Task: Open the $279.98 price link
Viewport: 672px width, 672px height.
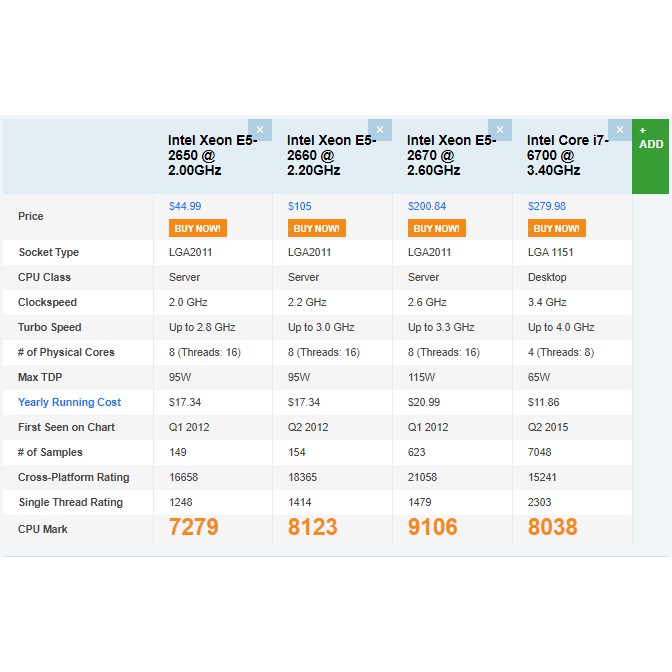Action: coord(547,206)
